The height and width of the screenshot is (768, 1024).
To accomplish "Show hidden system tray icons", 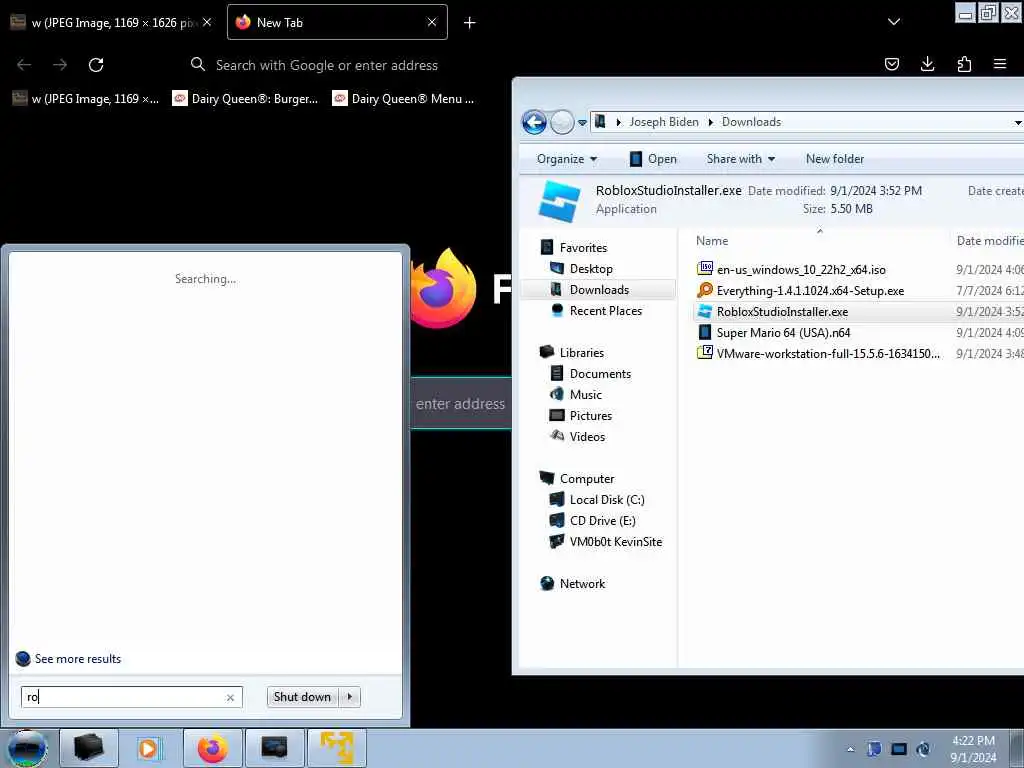I will tap(850, 749).
